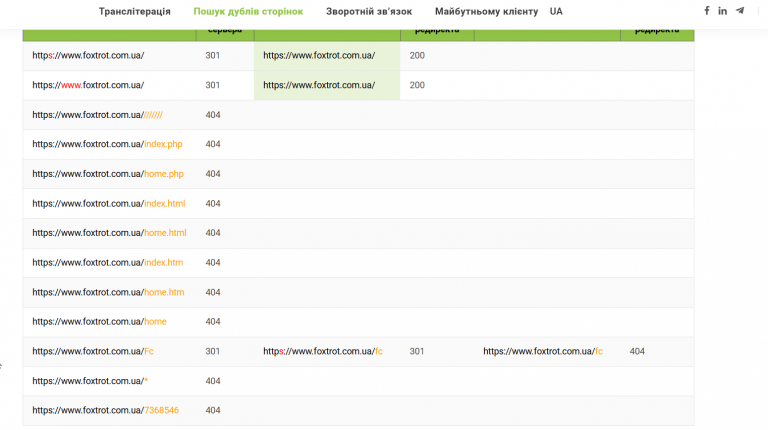Select the URL ending in home.php
Image resolution: width=768 pixels, height=430 pixels.
point(108,174)
